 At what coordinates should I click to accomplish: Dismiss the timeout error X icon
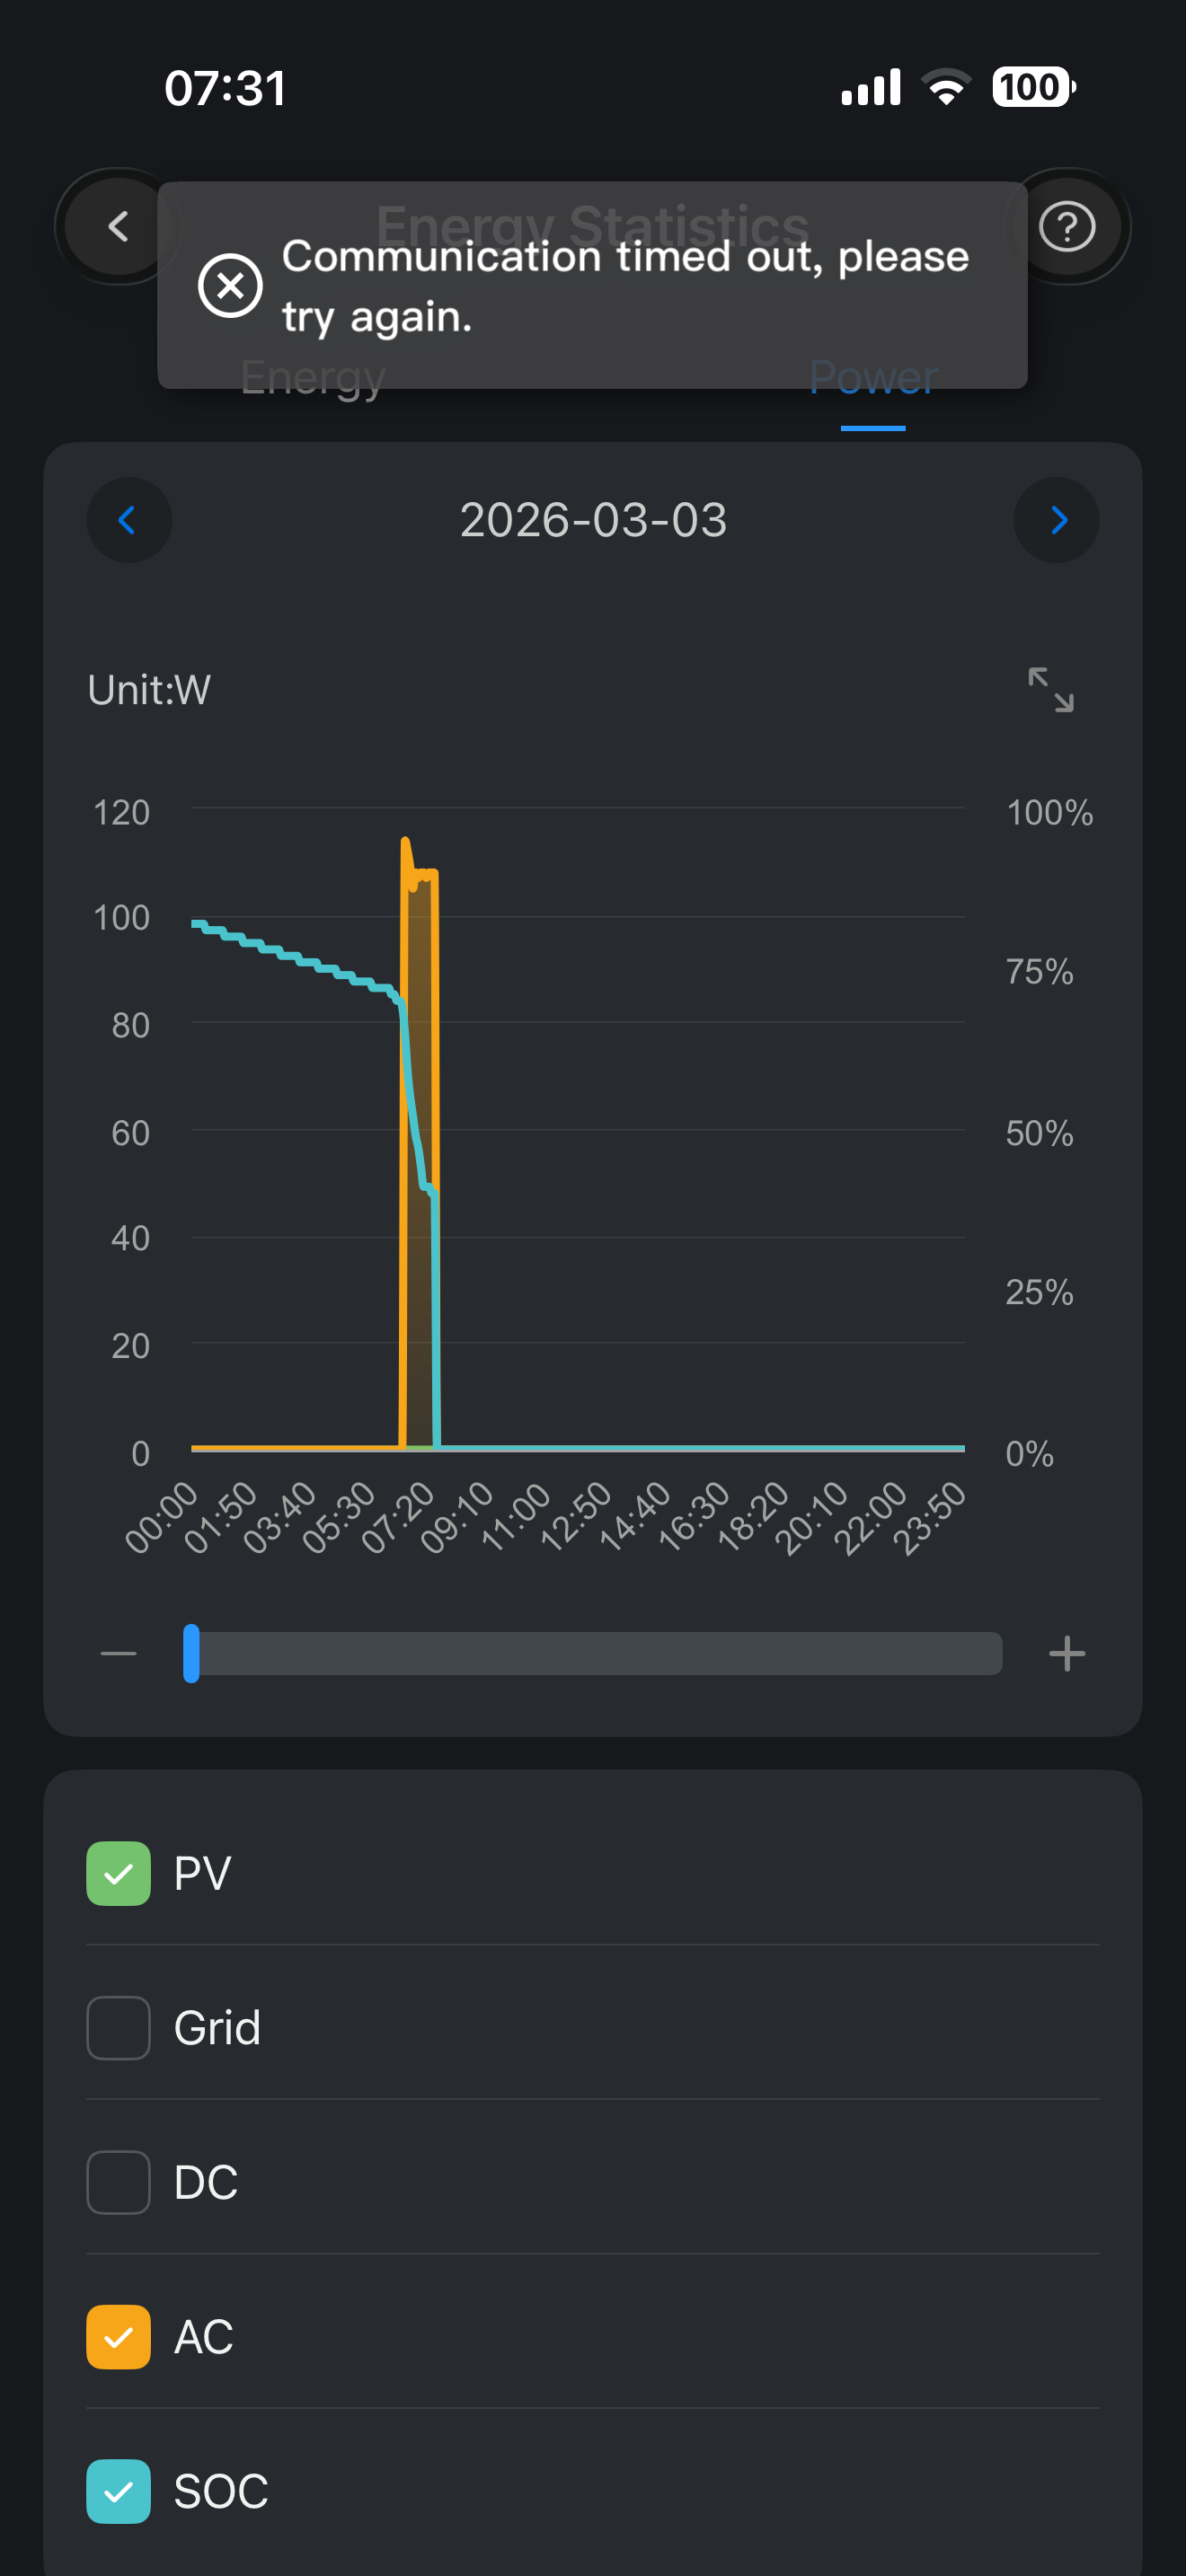(x=230, y=286)
